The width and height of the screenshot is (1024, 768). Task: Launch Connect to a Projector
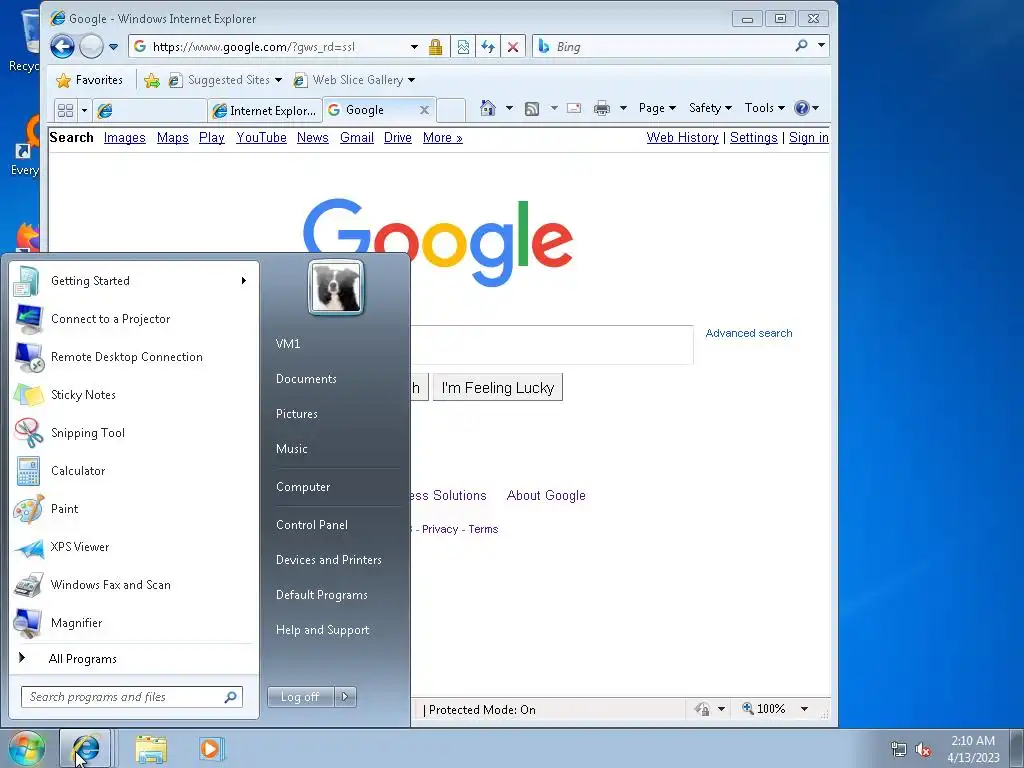[x=134, y=319]
